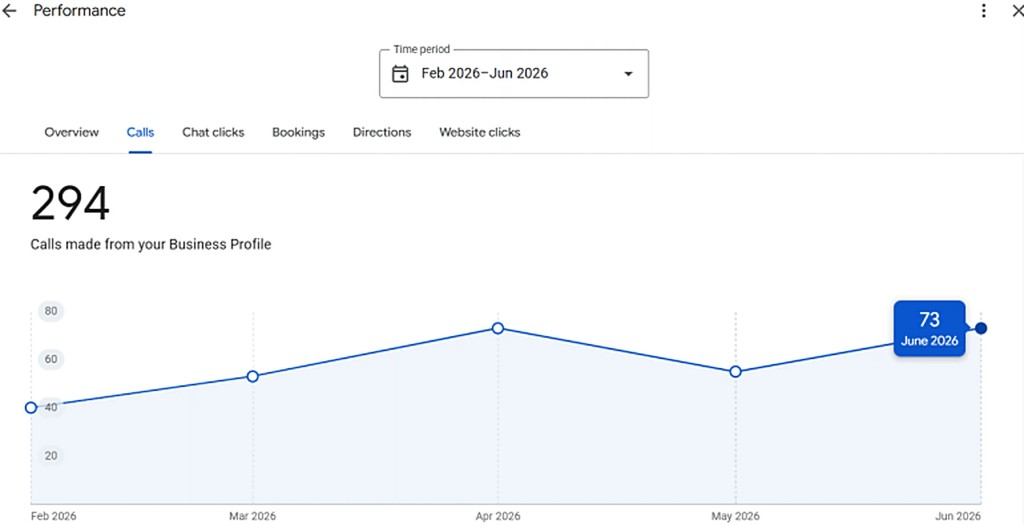Image resolution: width=1024 pixels, height=525 pixels.
Task: Open the three-dot more options menu
Action: point(984,11)
